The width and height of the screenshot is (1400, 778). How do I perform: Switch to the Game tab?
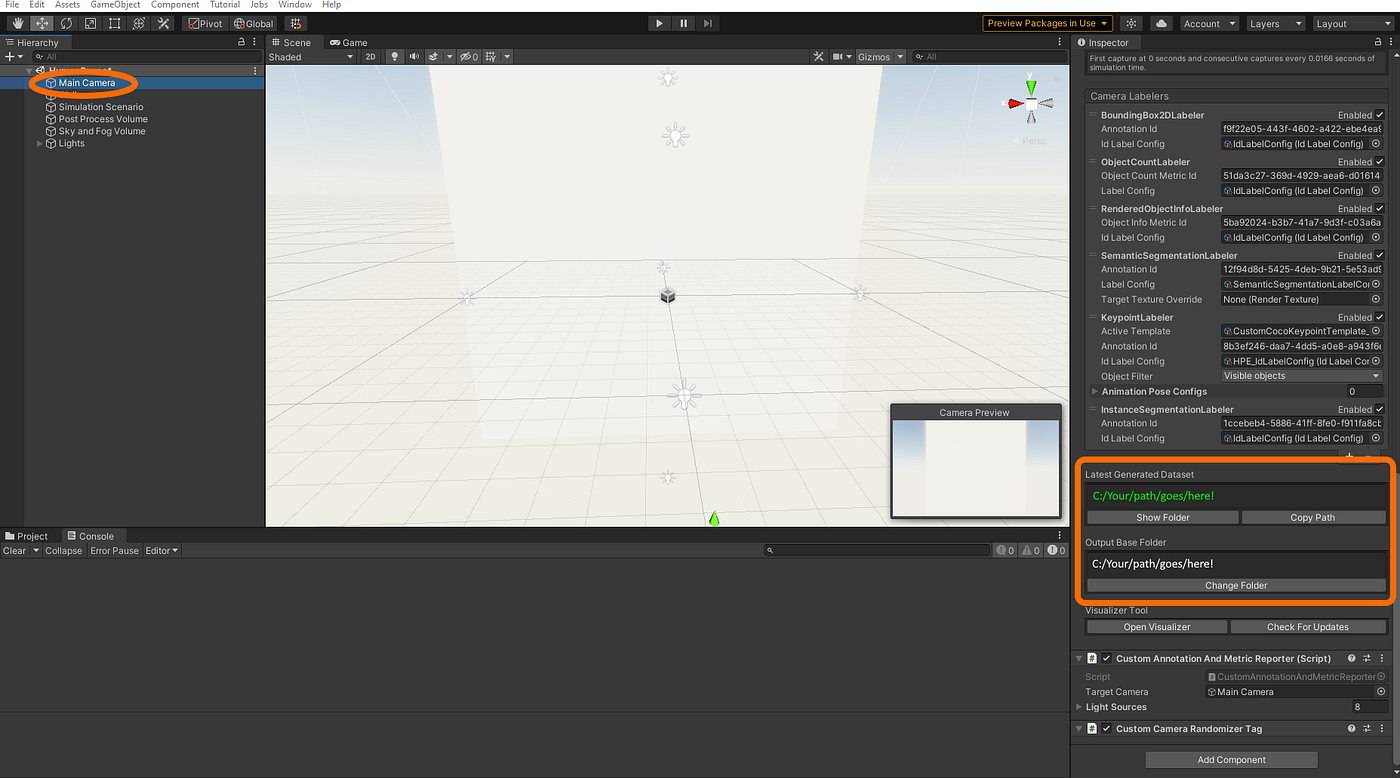pos(348,42)
